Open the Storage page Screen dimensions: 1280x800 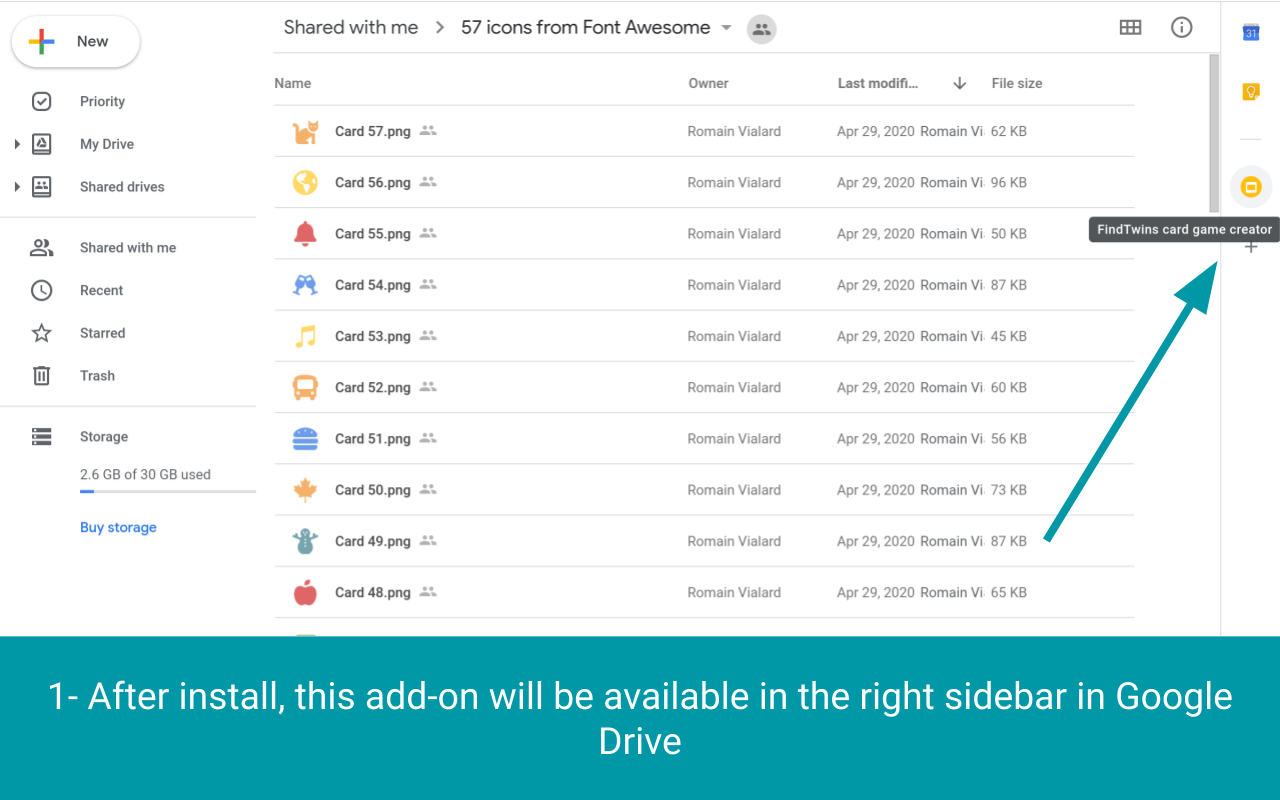point(104,437)
